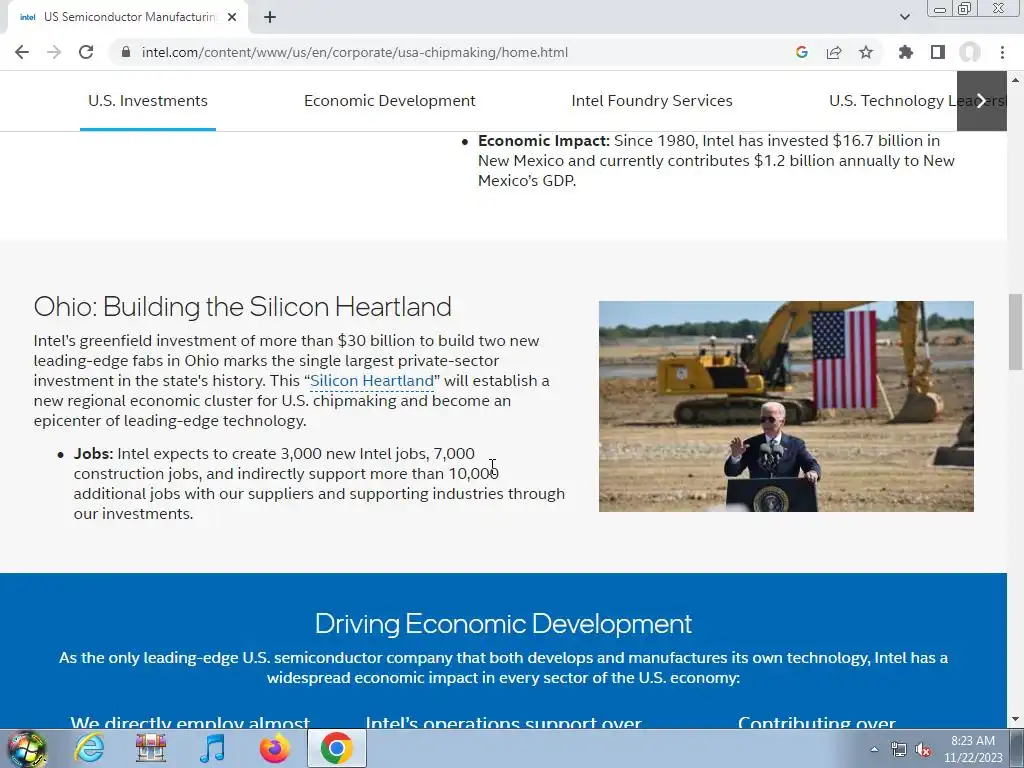Image resolution: width=1024 pixels, height=768 pixels.
Task: View site security lock info
Action: click(126, 52)
